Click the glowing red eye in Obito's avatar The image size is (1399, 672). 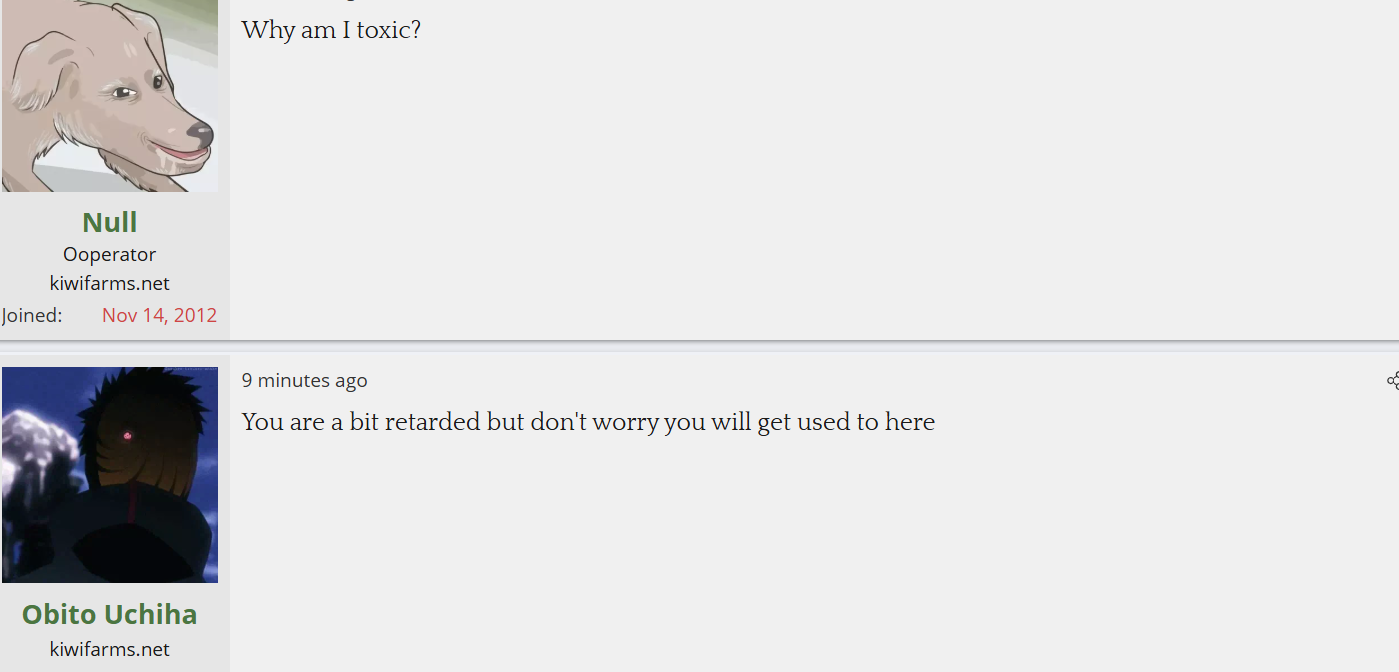pos(128,435)
